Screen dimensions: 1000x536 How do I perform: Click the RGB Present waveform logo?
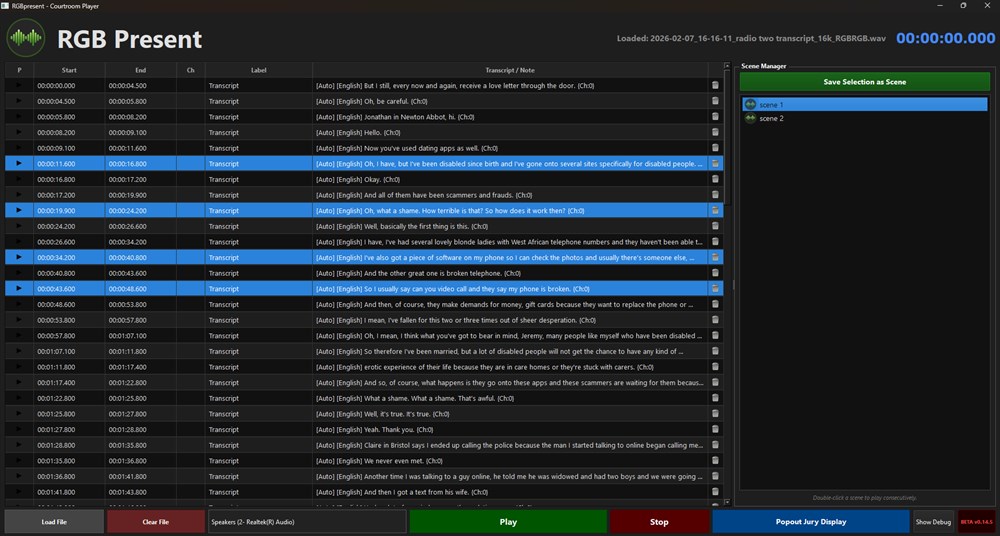click(x=26, y=38)
